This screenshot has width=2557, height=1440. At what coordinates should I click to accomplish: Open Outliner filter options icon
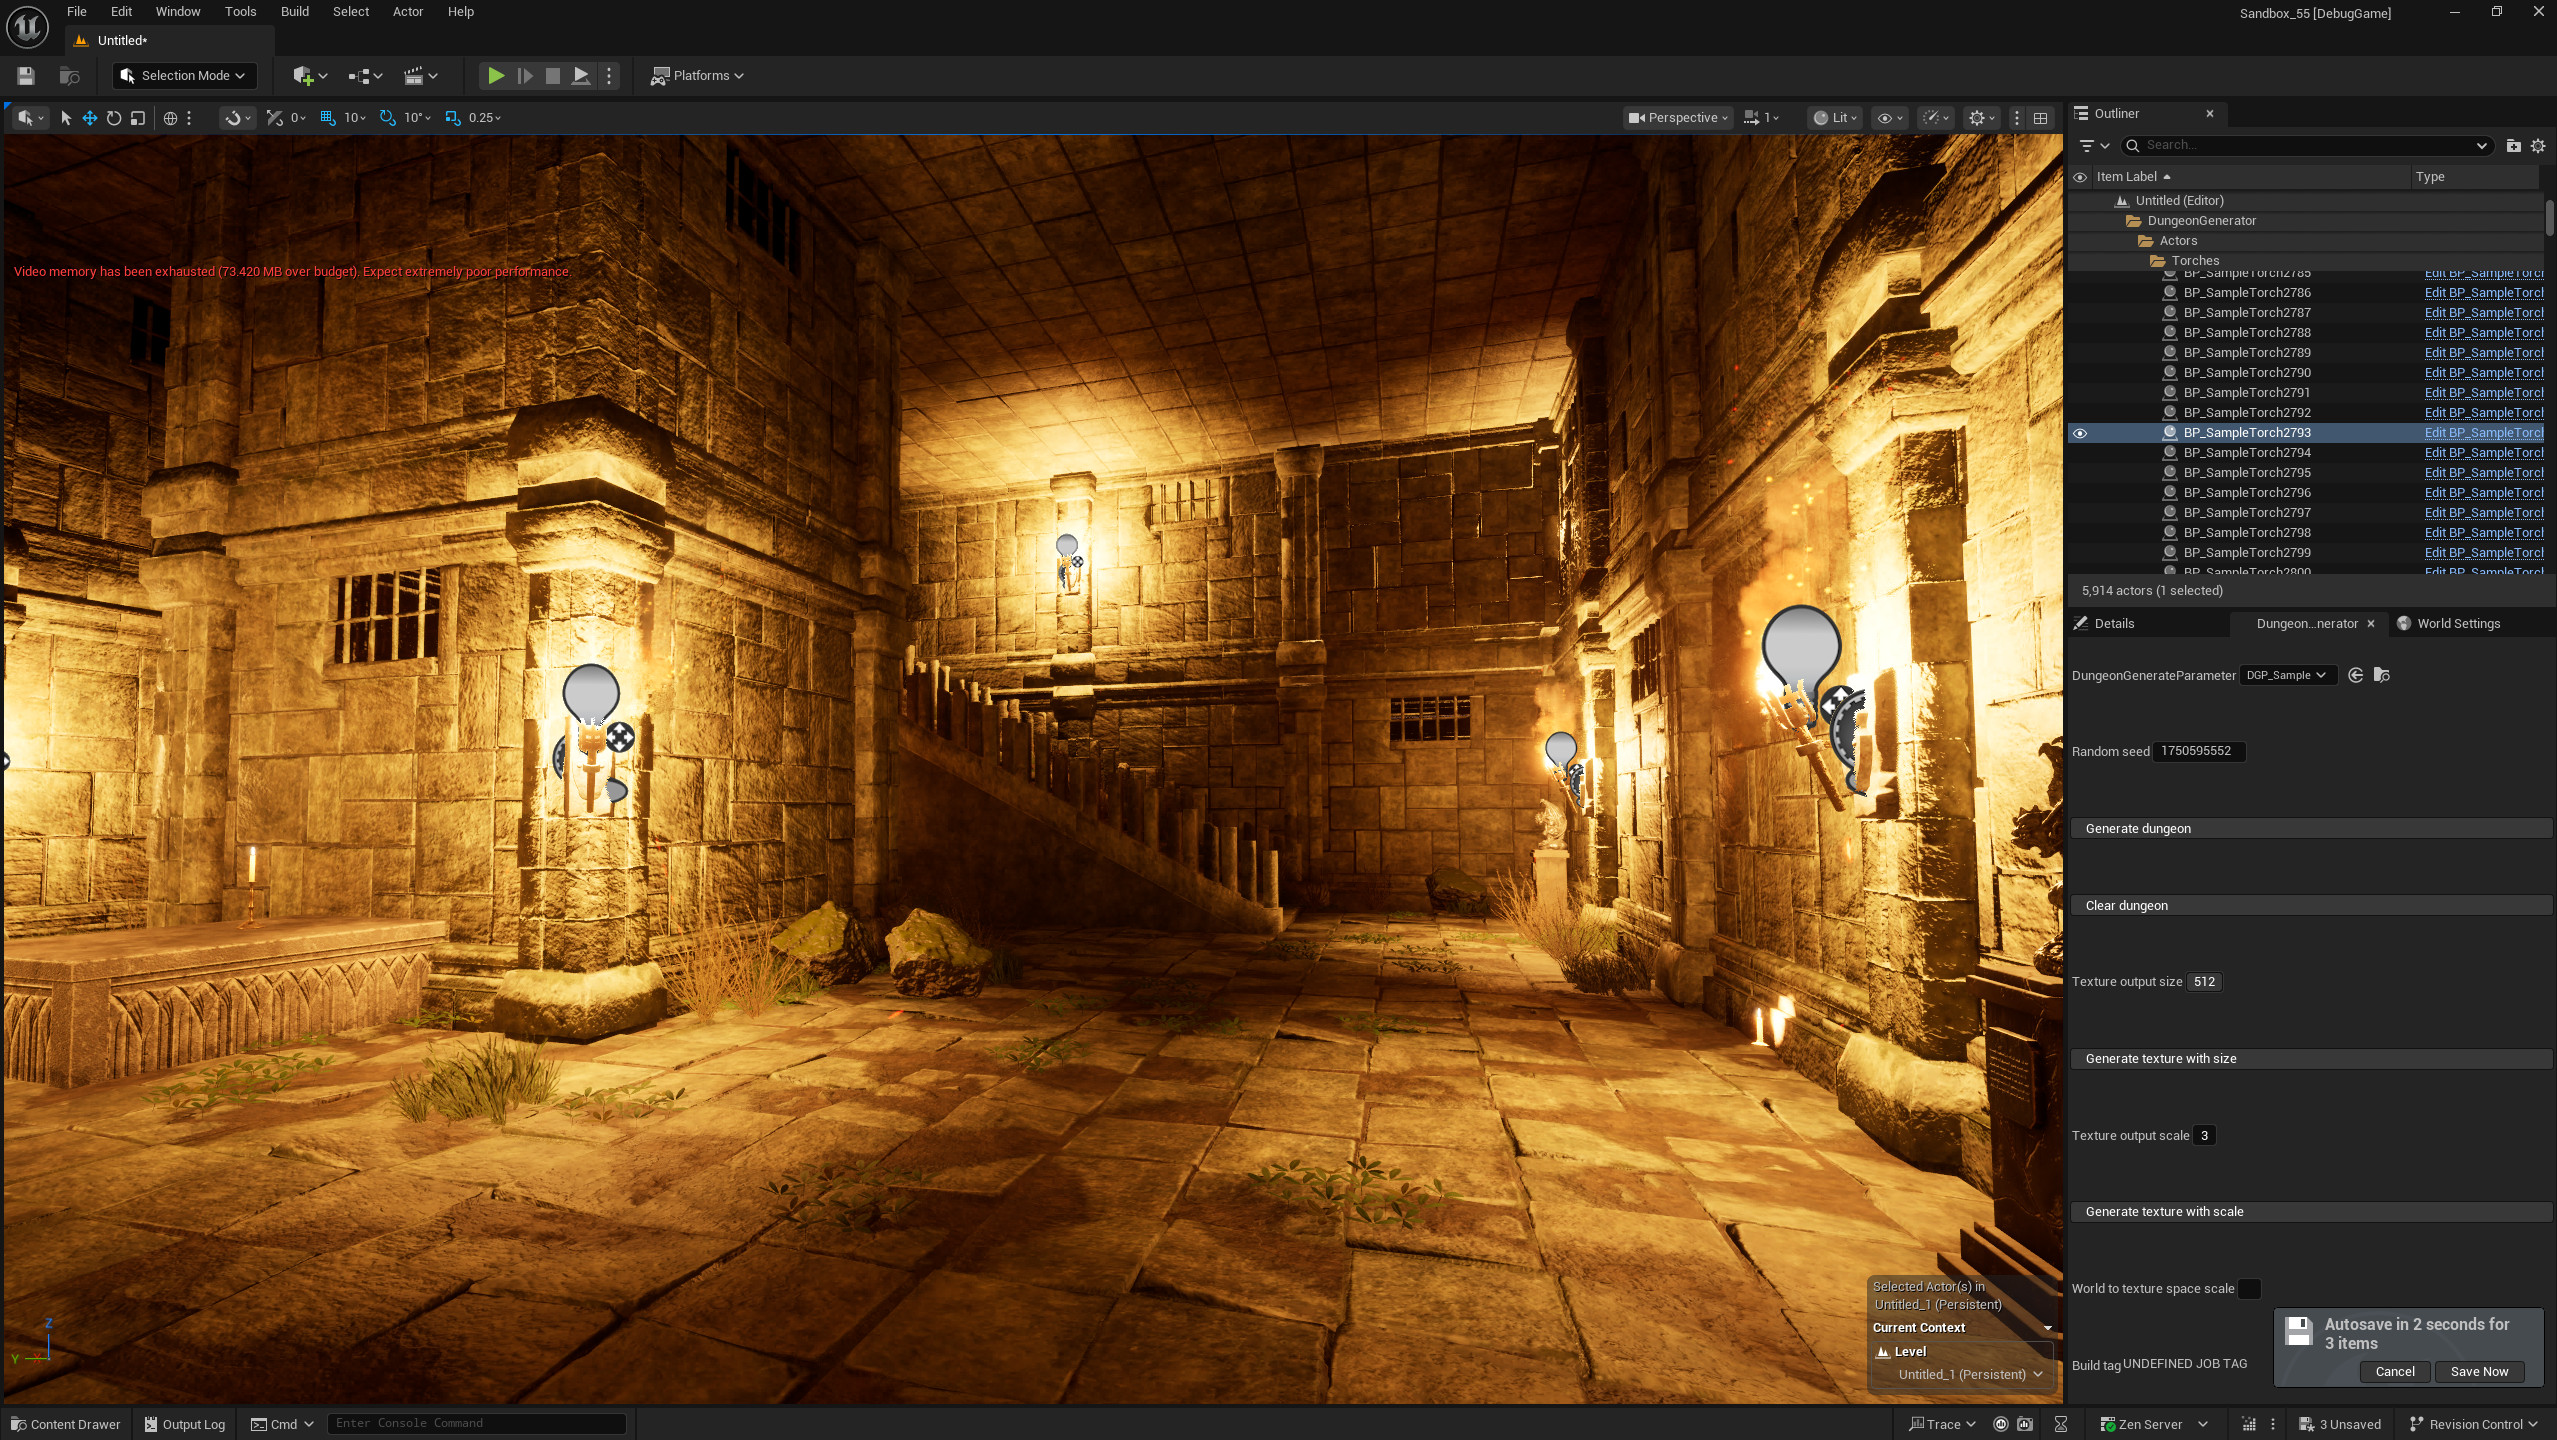(x=2094, y=146)
